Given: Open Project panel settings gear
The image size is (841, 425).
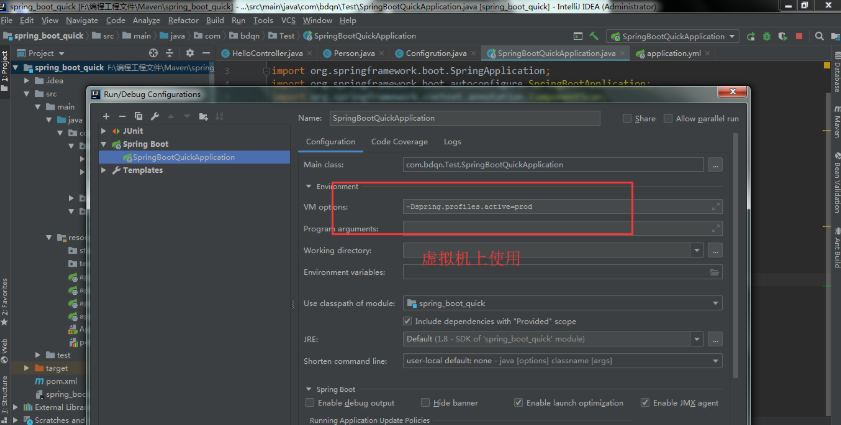Looking at the screenshot, I should (x=190, y=53).
